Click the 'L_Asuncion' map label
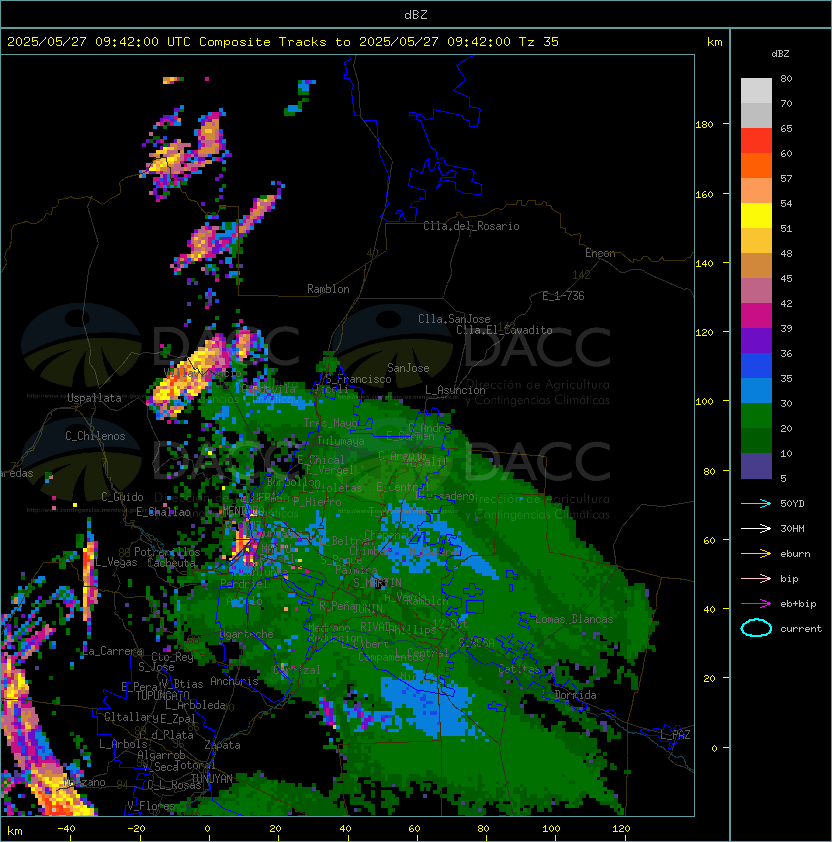832x842 pixels. [455, 390]
